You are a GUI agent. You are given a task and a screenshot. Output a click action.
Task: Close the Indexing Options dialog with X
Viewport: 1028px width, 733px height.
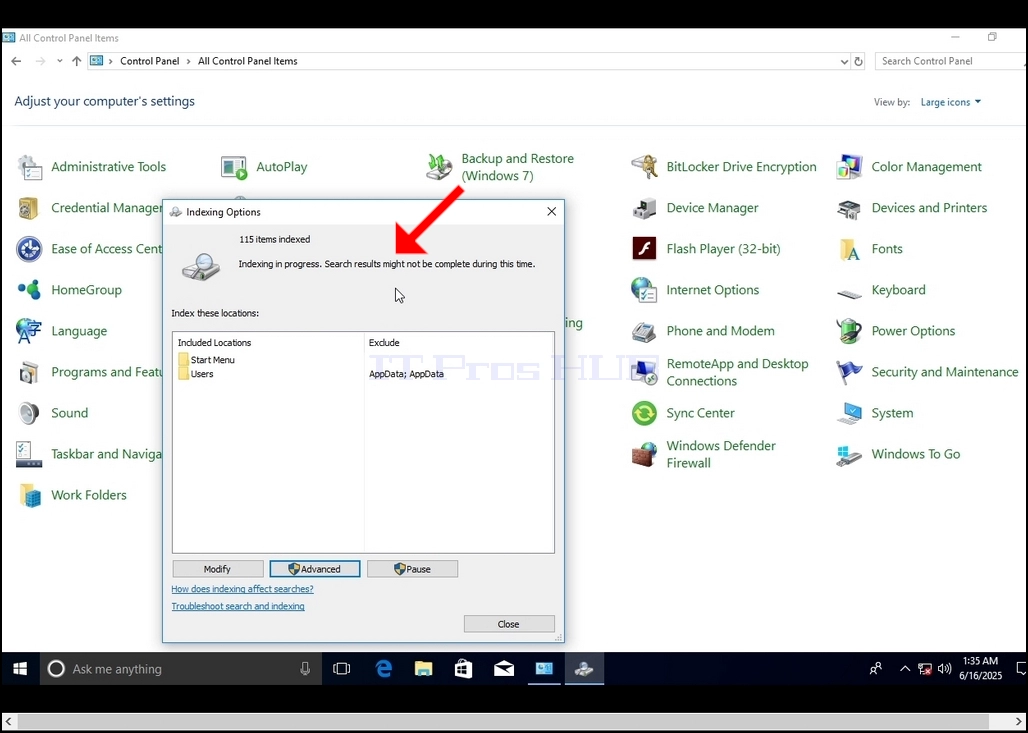click(551, 212)
